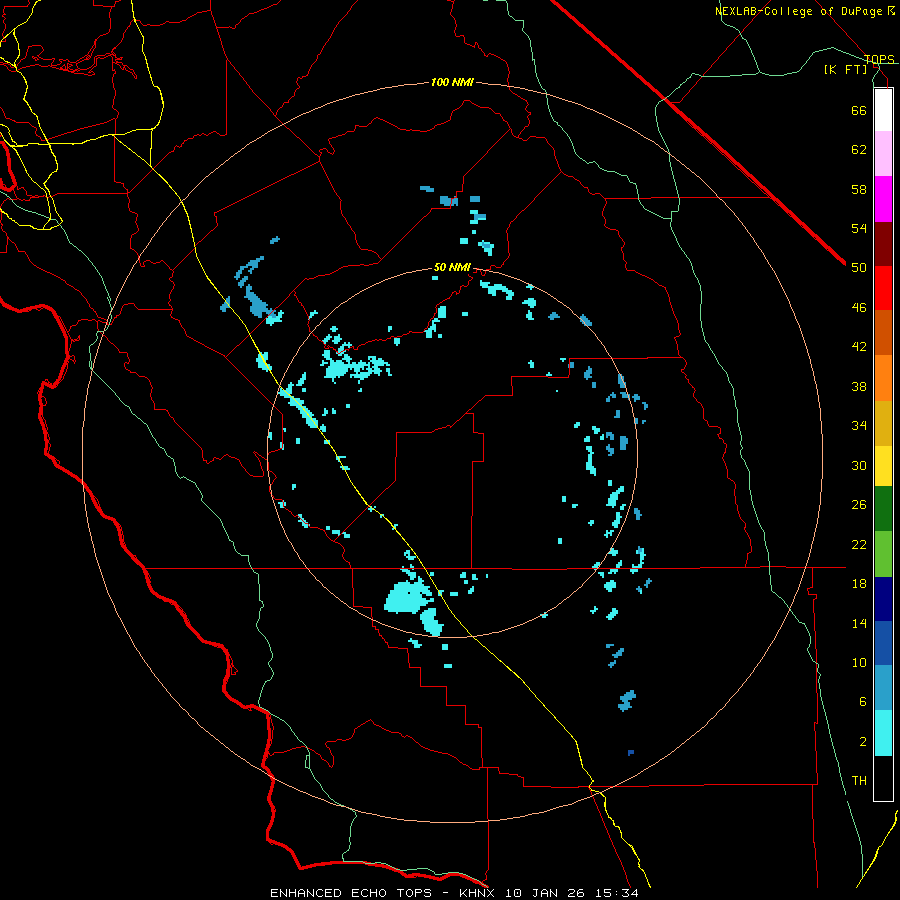The height and width of the screenshot is (900, 900).
Task: Click the legend value '2'
Action: (x=863, y=742)
